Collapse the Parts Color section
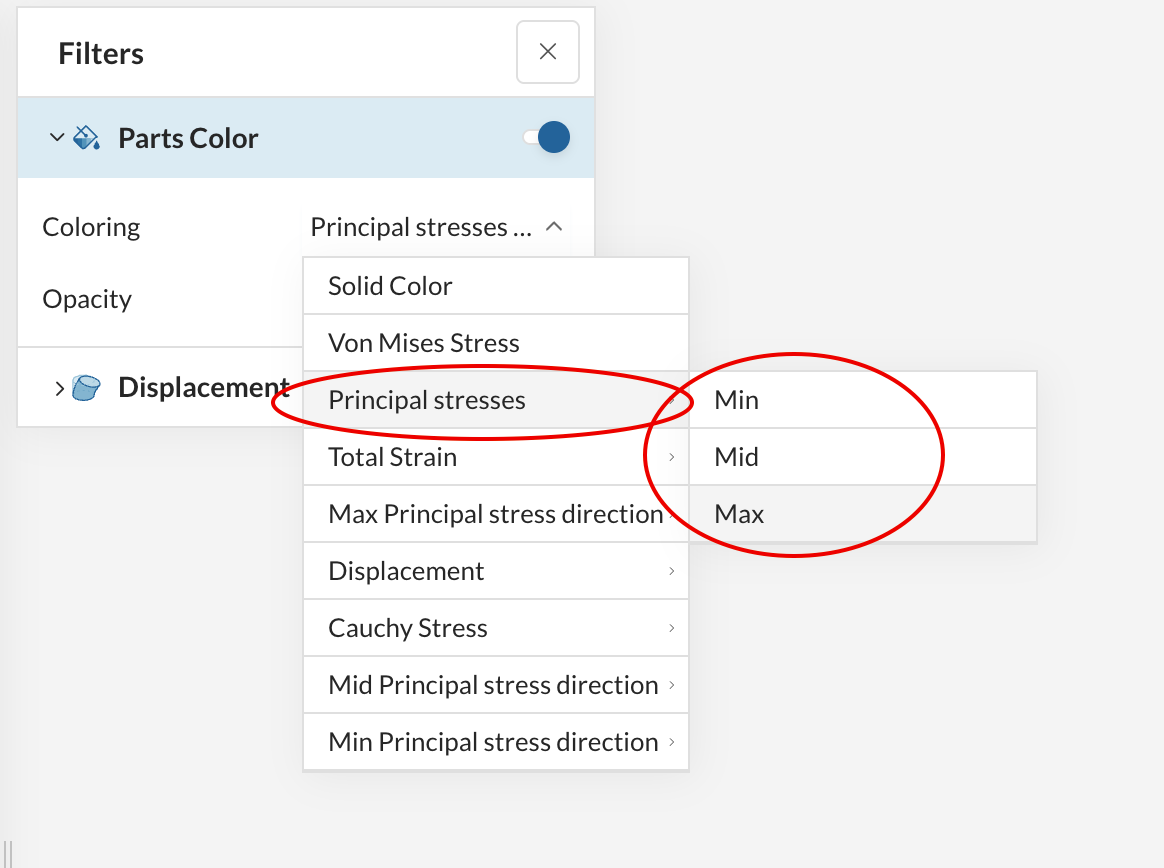This screenshot has width=1164, height=868. 57,138
